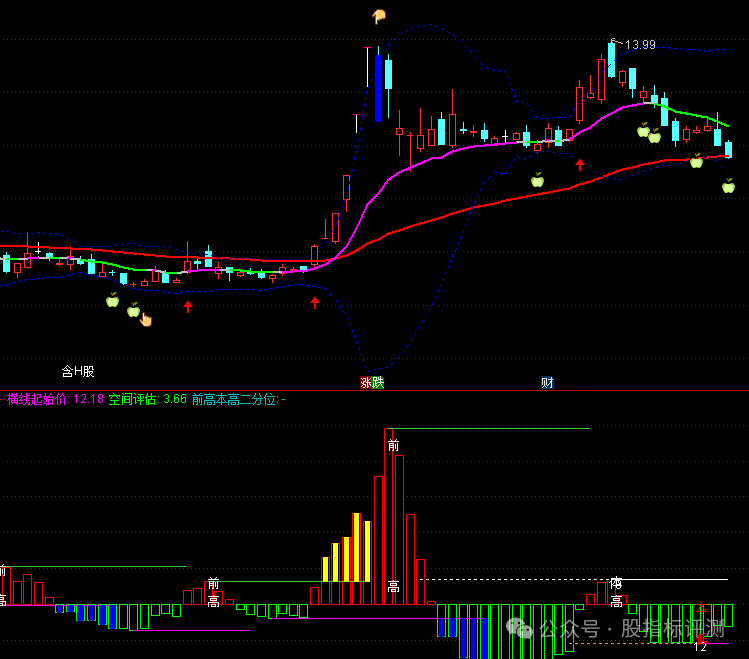
Task: Click the 13.99 high price label
Action: point(640,45)
